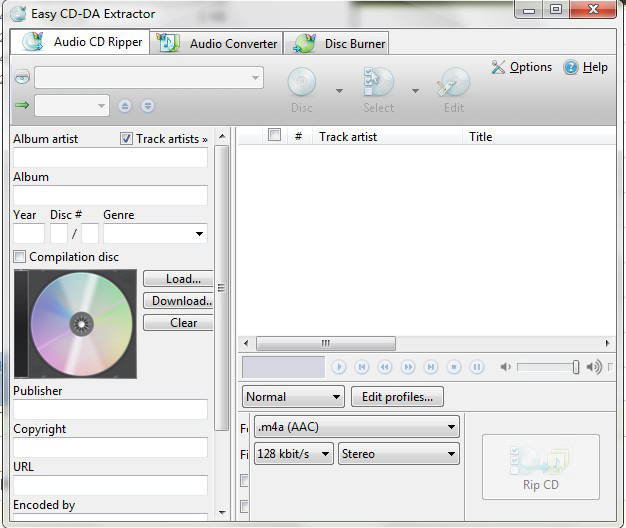This screenshot has width=626, height=528.
Task: Click the Options tools icon
Action: 498,67
